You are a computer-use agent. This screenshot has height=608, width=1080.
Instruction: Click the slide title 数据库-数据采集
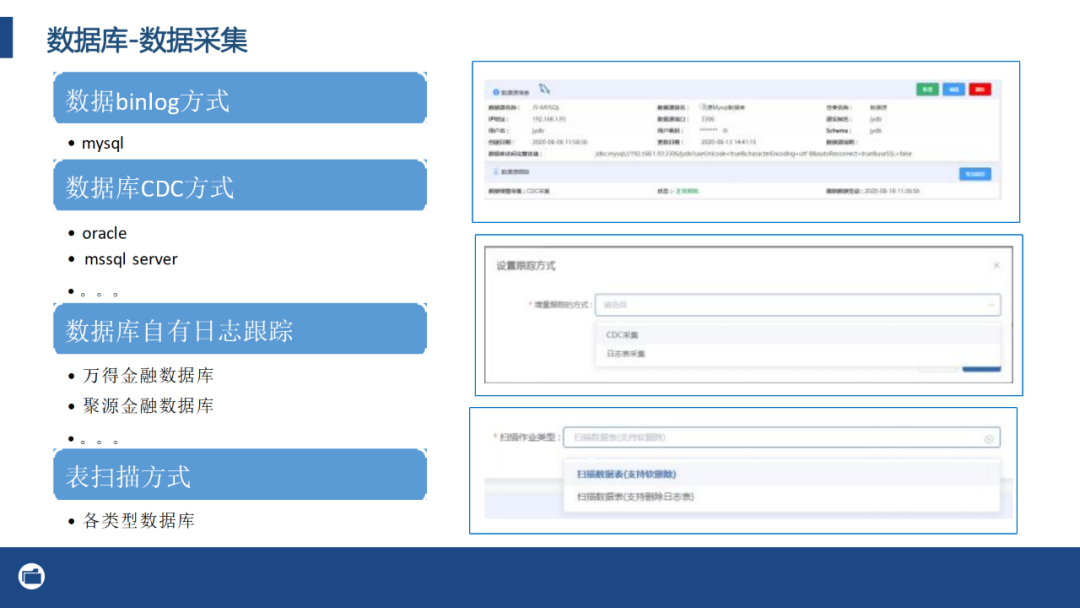tap(147, 40)
